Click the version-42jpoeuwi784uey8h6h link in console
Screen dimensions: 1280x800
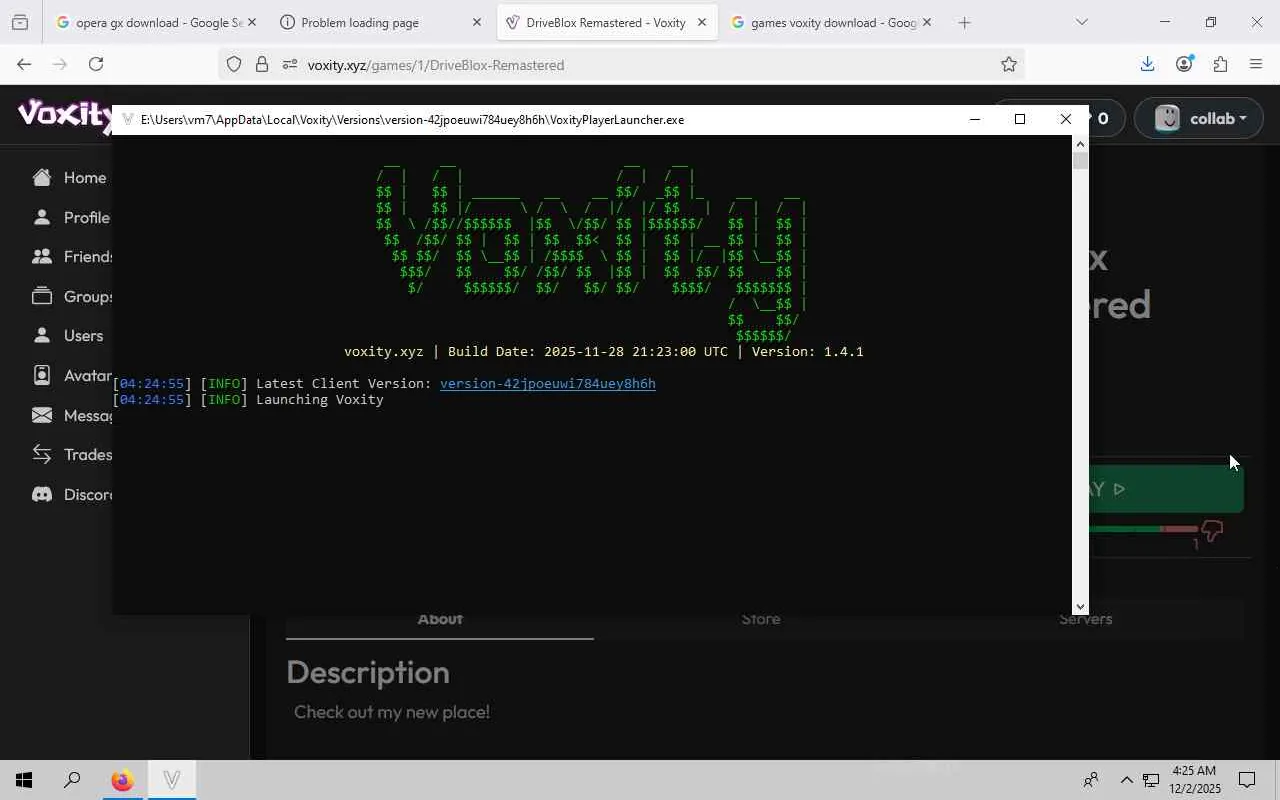click(548, 384)
